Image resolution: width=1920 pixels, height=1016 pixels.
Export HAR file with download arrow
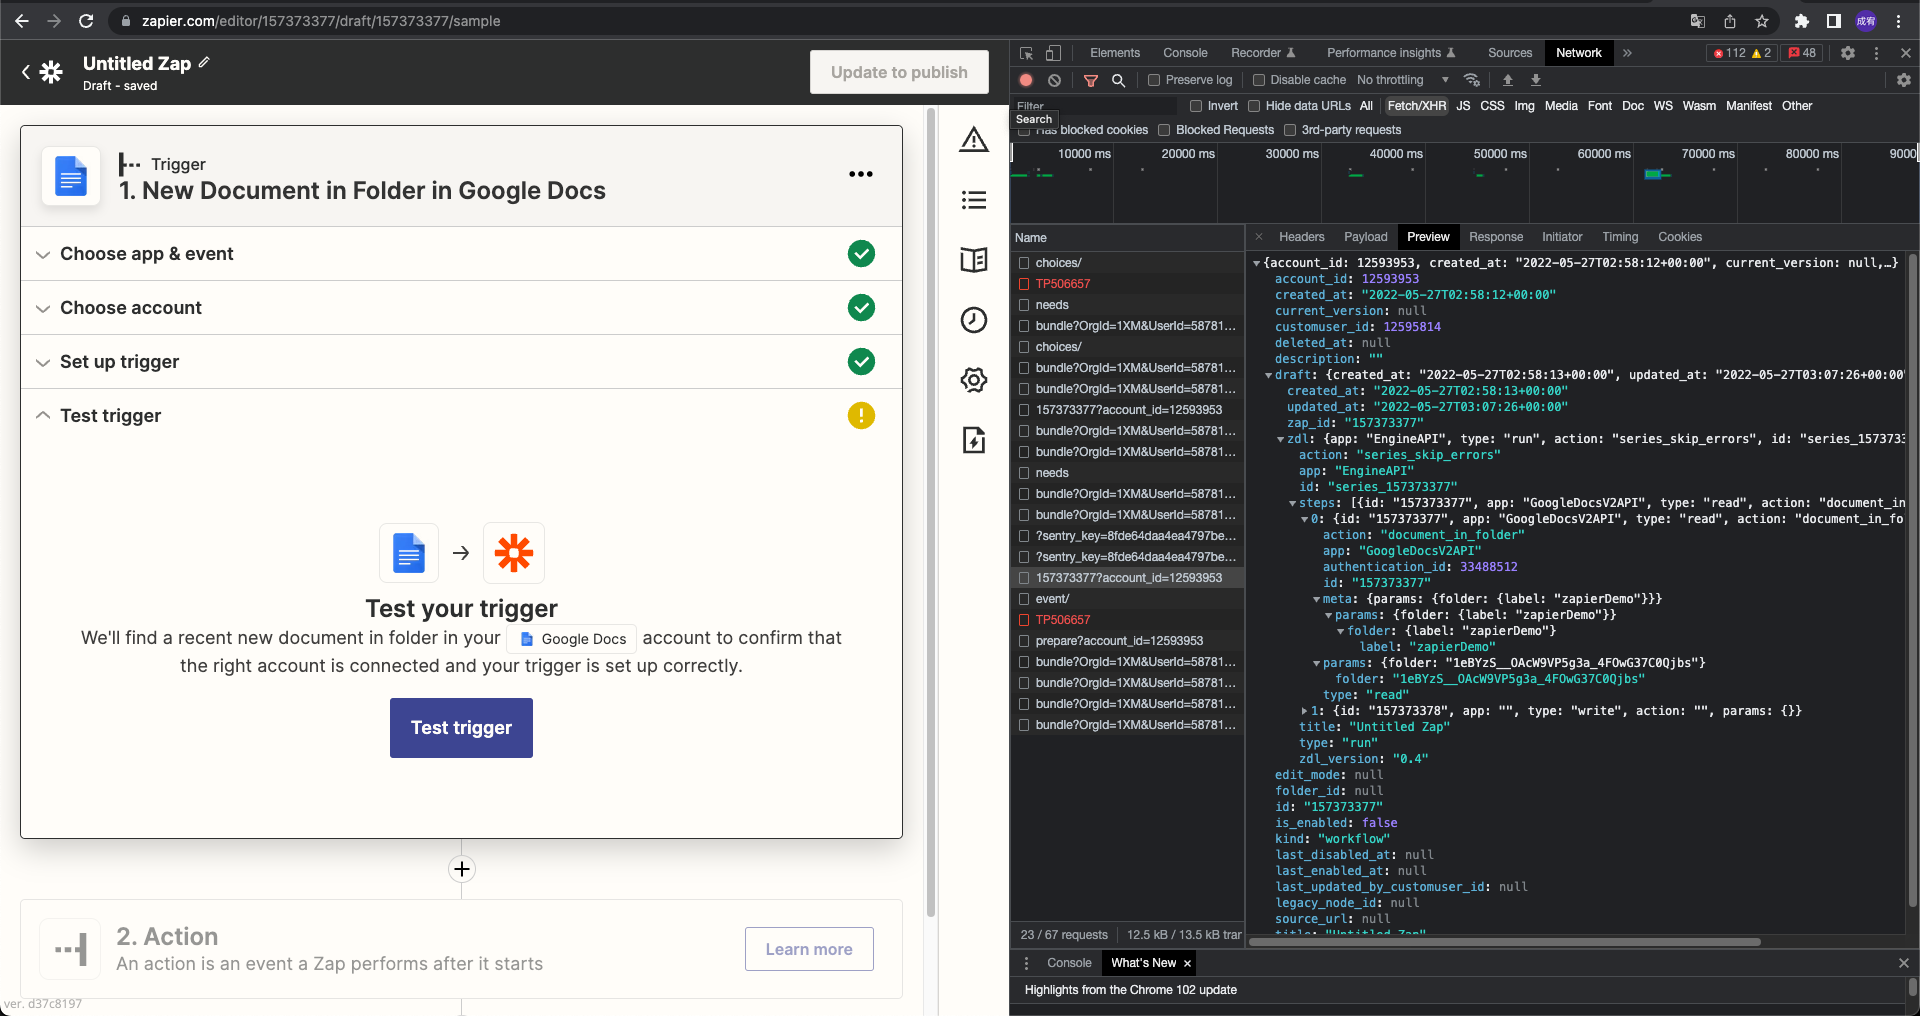(x=1536, y=80)
